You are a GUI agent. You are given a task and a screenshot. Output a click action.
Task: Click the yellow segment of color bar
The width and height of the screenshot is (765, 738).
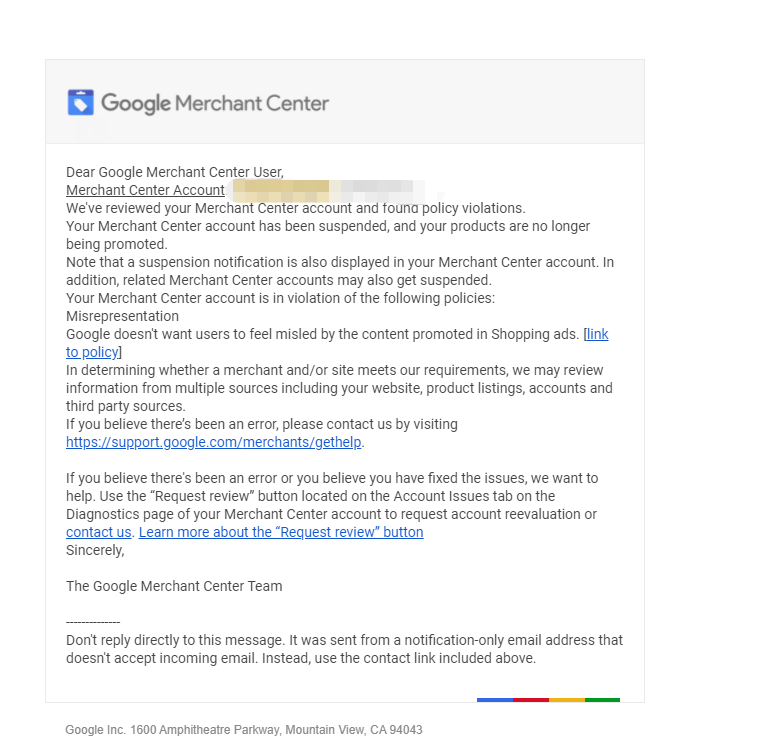(566, 700)
